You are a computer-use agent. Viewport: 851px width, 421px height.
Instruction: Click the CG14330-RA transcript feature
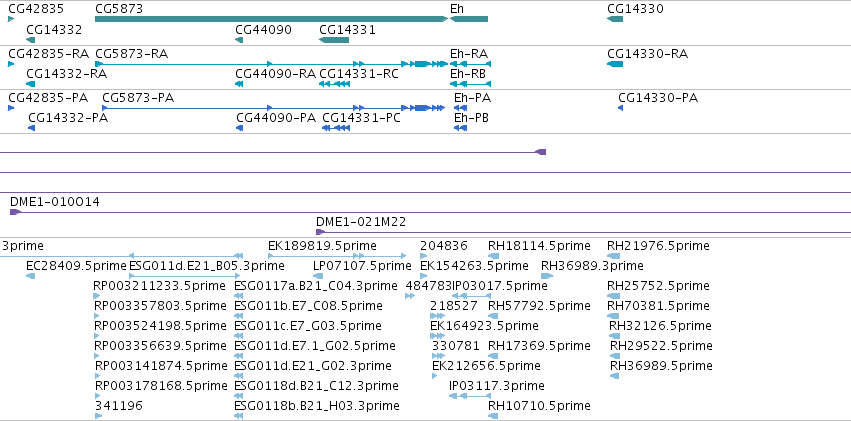615,64
